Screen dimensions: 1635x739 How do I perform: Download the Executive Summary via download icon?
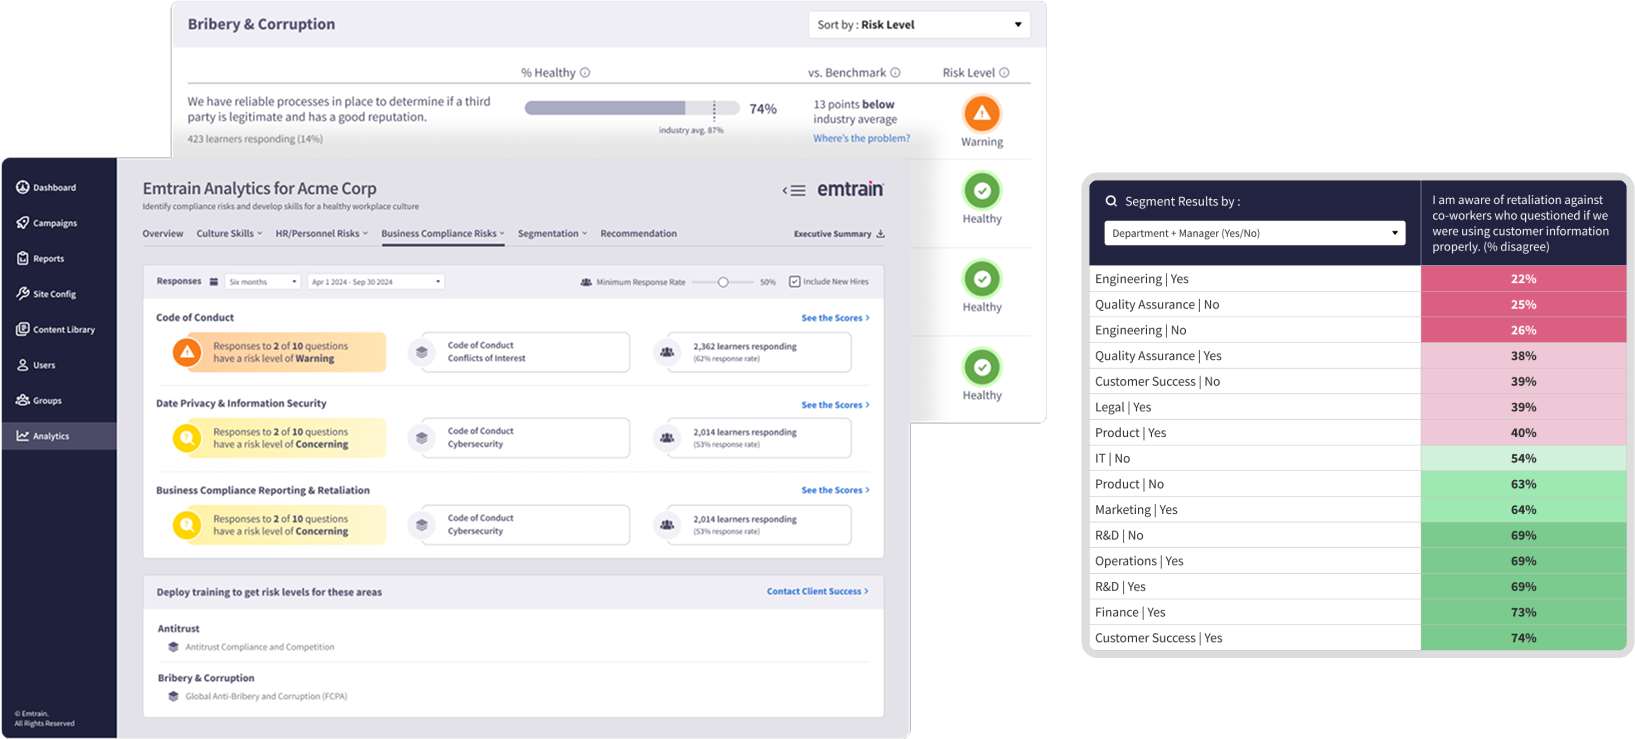[881, 234]
